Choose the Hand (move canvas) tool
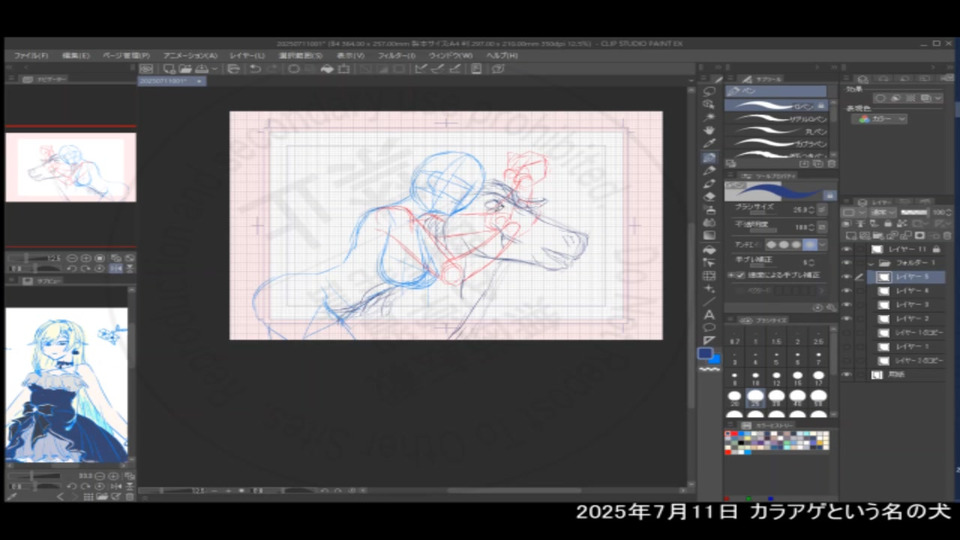 (x=709, y=130)
